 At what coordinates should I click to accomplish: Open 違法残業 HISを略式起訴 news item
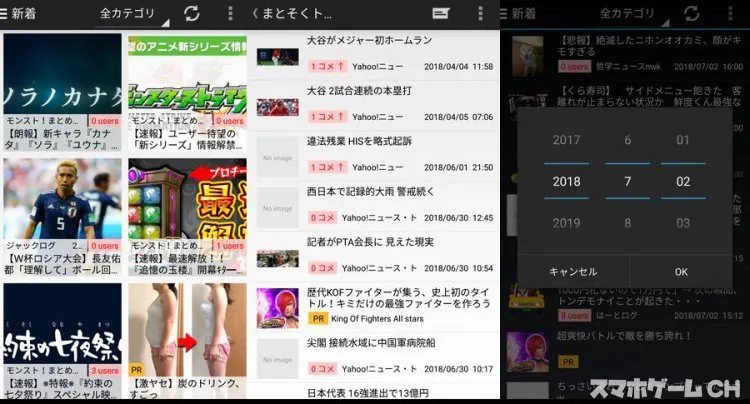(374, 155)
